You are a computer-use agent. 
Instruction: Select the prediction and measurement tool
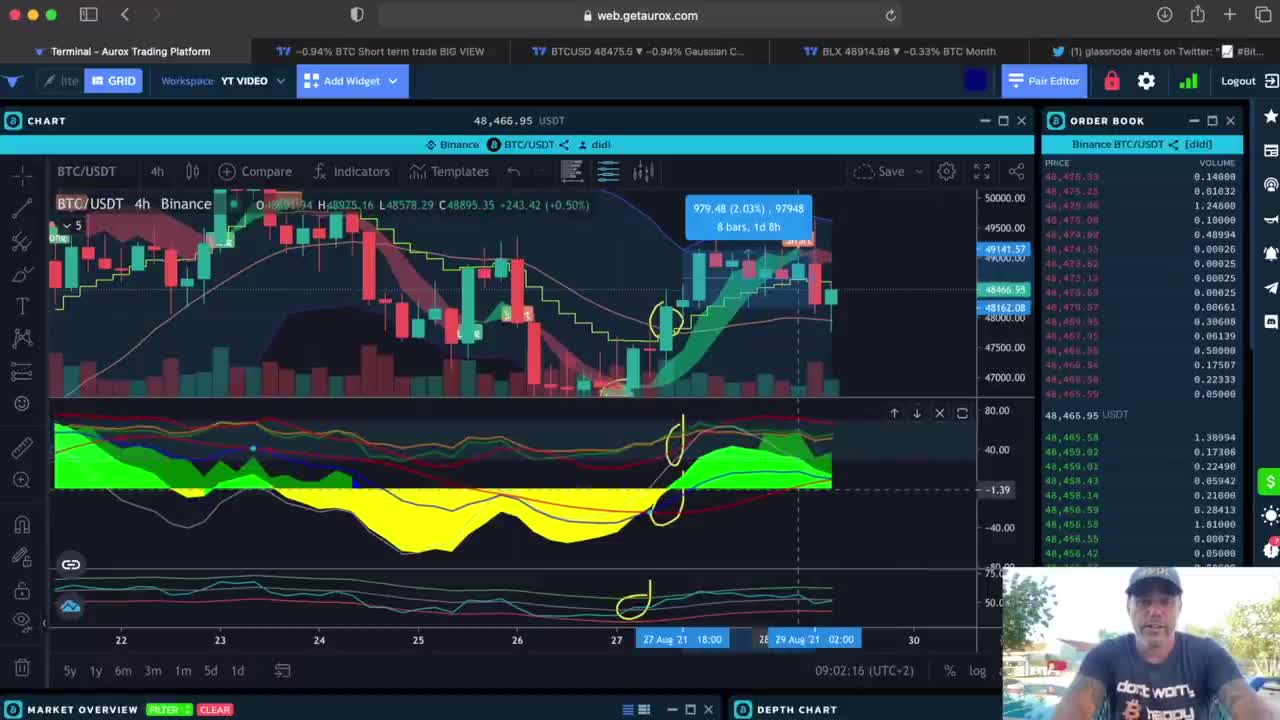point(22,371)
